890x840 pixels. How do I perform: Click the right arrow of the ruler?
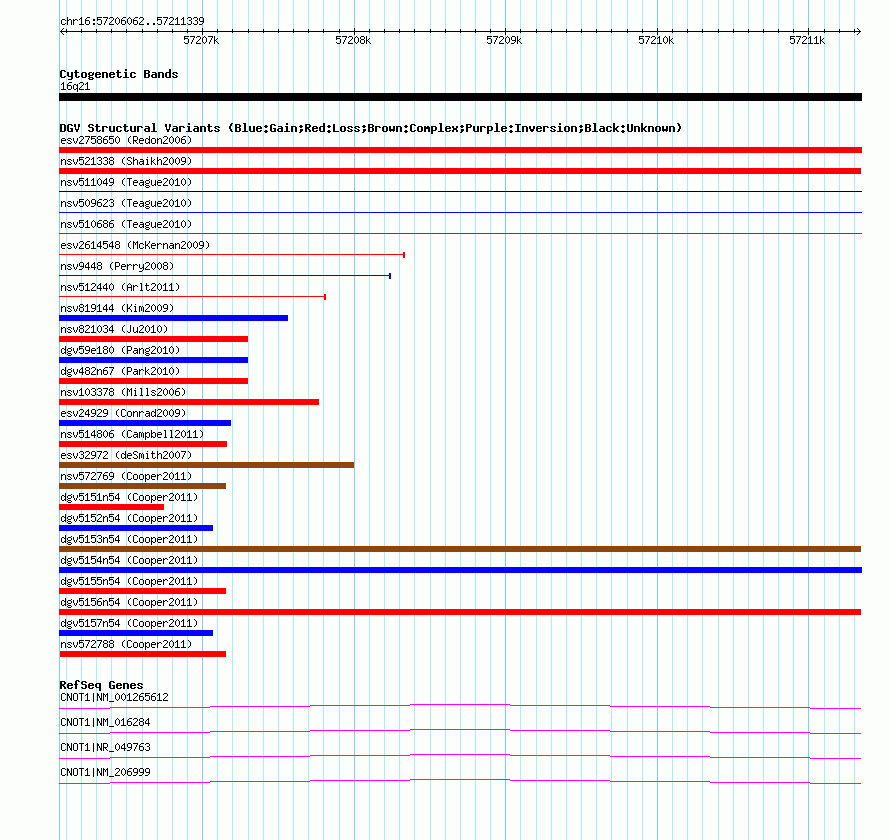tap(858, 32)
